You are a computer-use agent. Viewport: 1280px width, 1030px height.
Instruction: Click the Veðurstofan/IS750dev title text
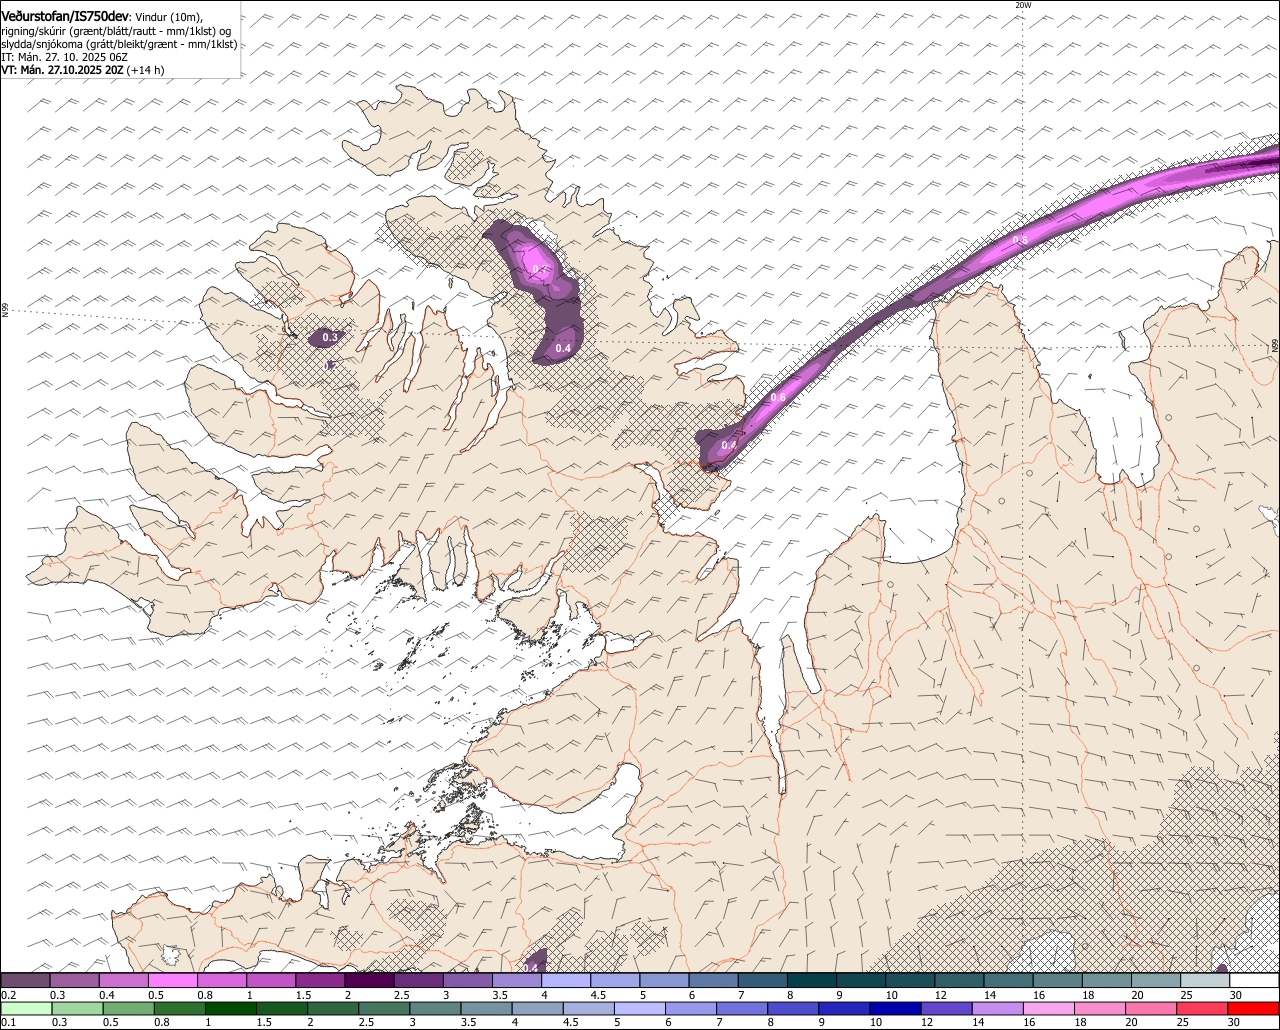point(65,16)
